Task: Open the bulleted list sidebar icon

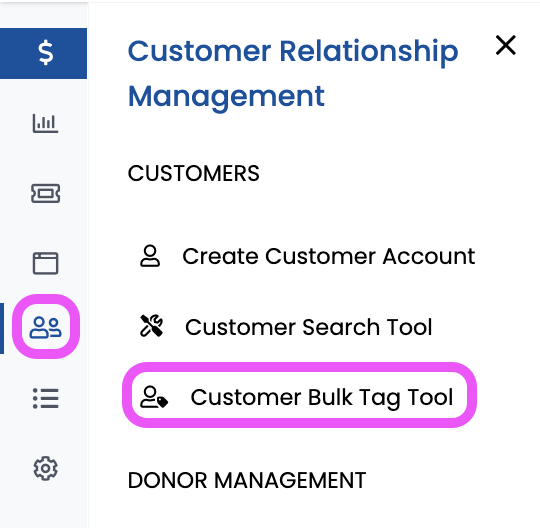Action: (45, 398)
